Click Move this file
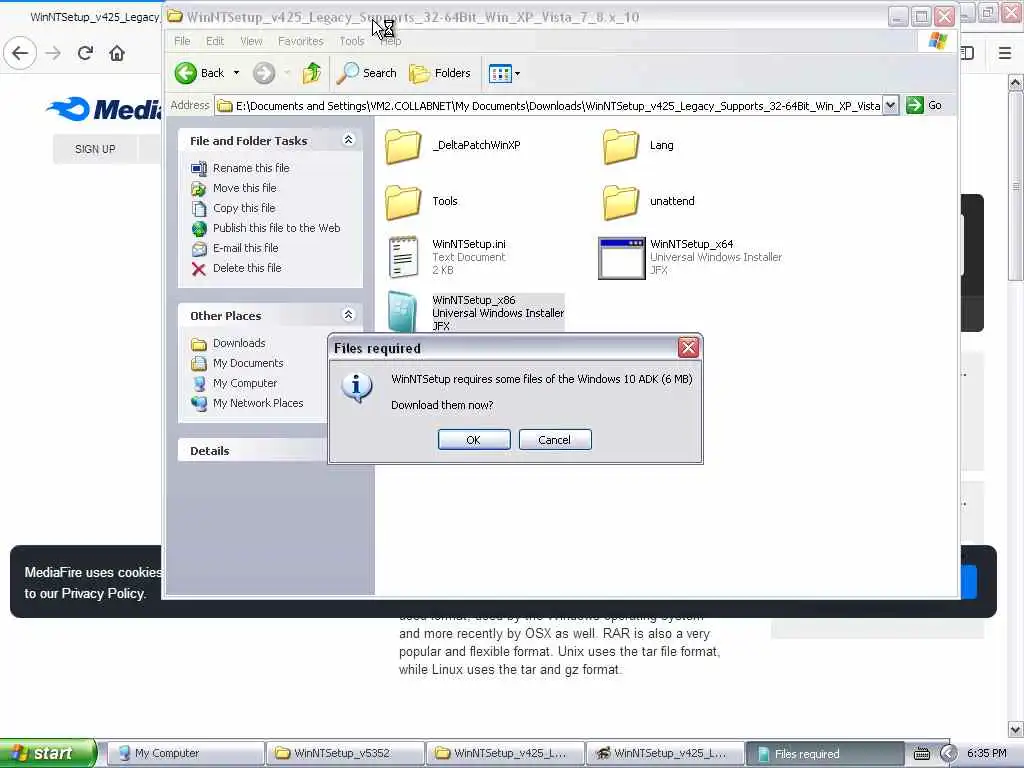The image size is (1024, 768). pyautogui.click(x=244, y=188)
